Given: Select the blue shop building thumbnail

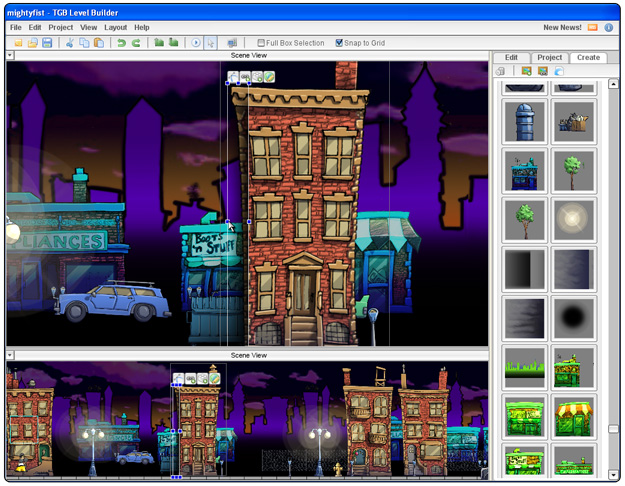Looking at the screenshot, I should point(524,171).
